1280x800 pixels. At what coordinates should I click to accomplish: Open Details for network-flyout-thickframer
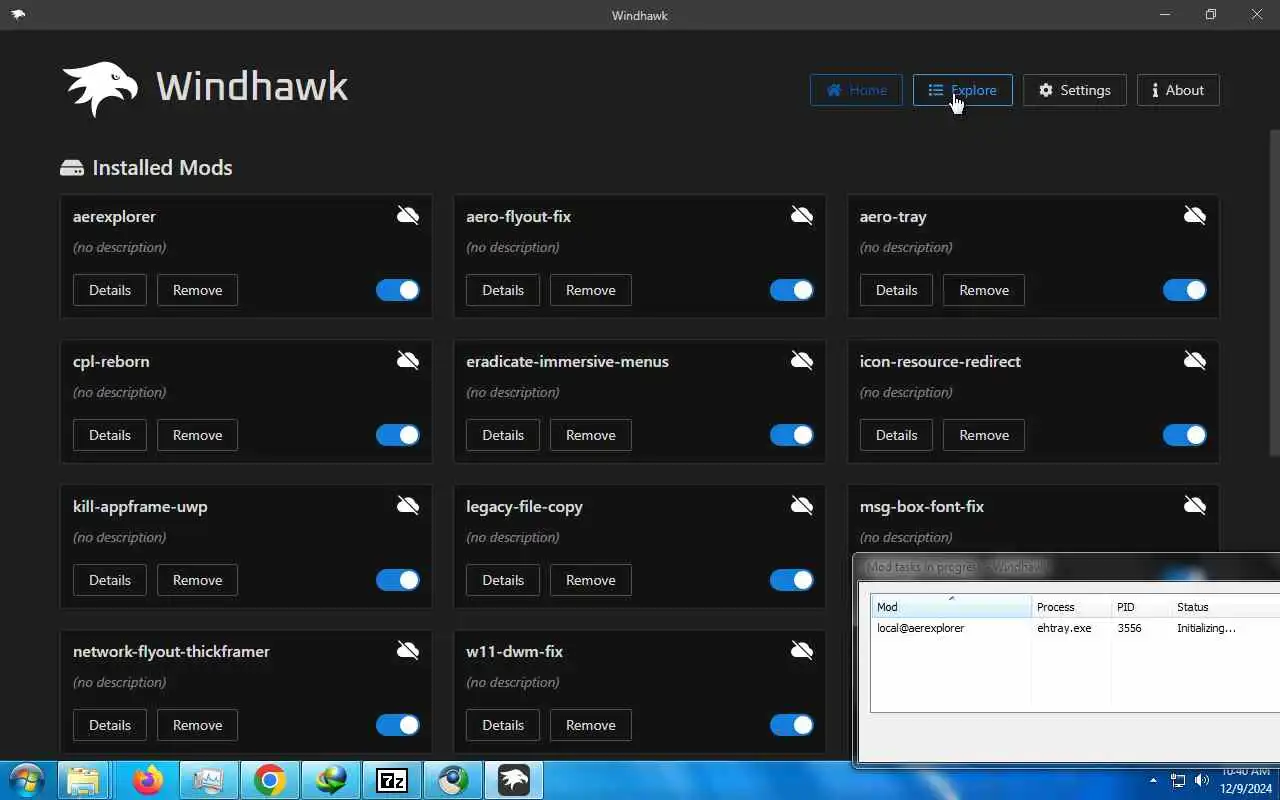tap(110, 725)
